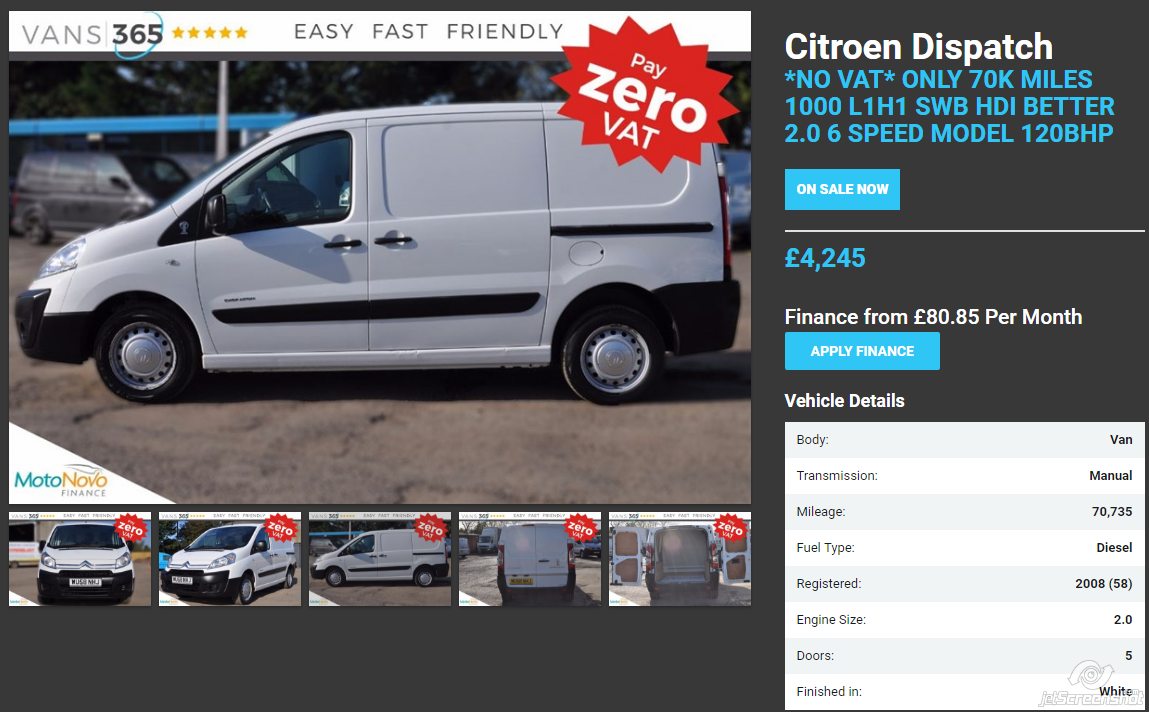Click the red Pay Zero VAT badge
The height and width of the screenshot is (712, 1149).
coord(645,95)
